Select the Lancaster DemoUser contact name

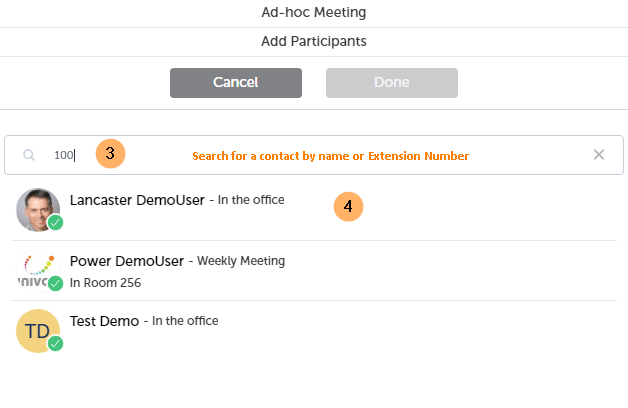point(137,200)
